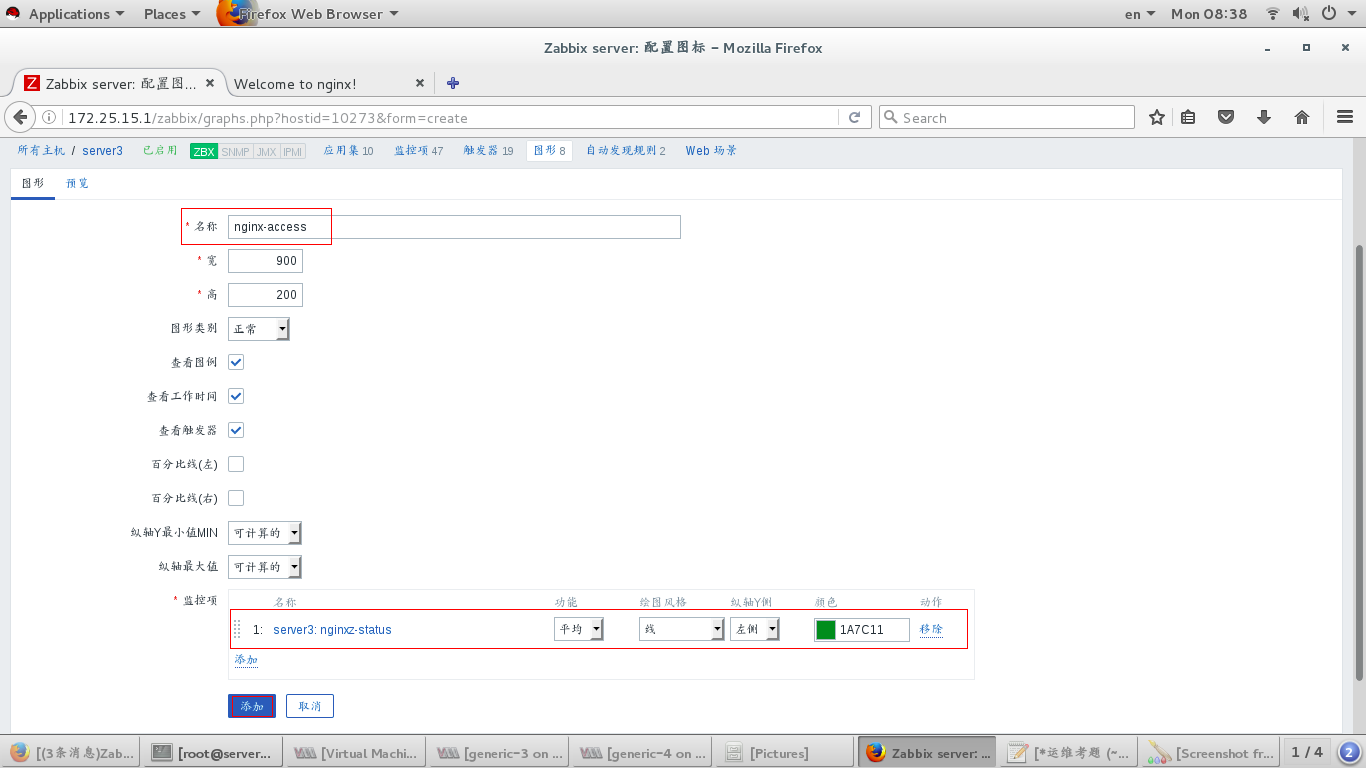
Task: Open the Places menu in top panel
Action: click(x=171, y=14)
